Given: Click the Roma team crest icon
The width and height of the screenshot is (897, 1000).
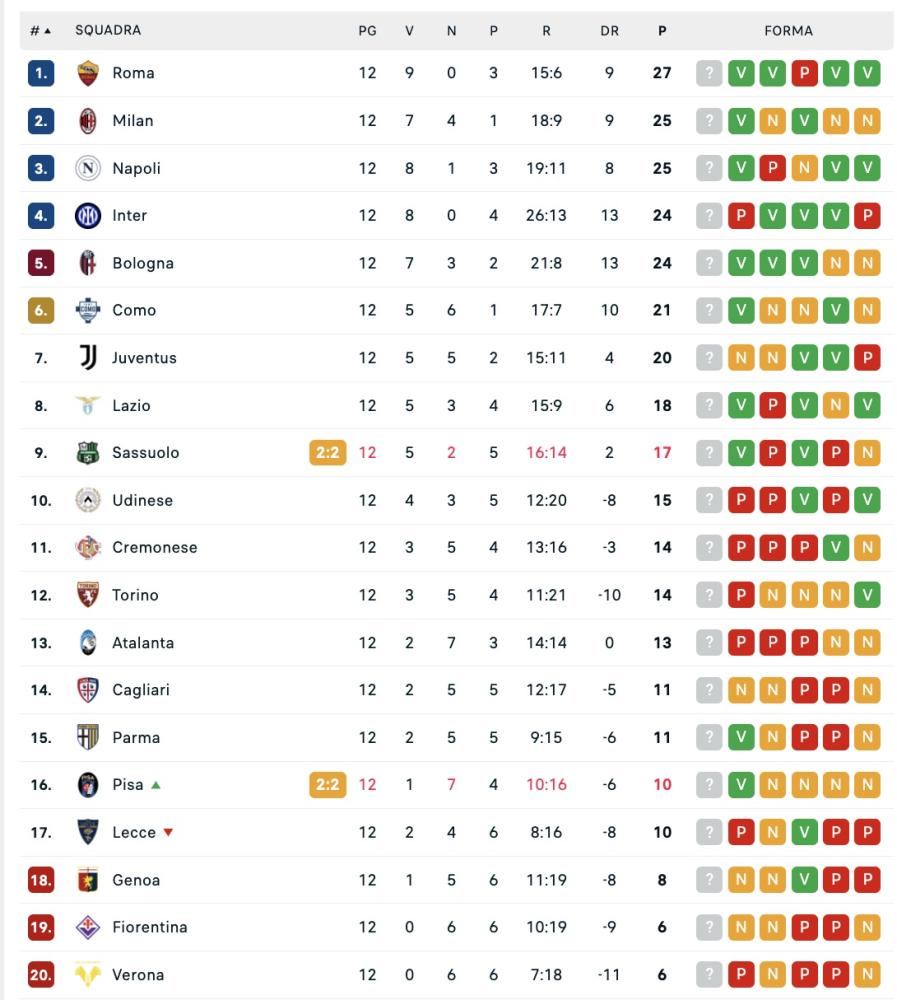Looking at the screenshot, I should pos(88,73).
